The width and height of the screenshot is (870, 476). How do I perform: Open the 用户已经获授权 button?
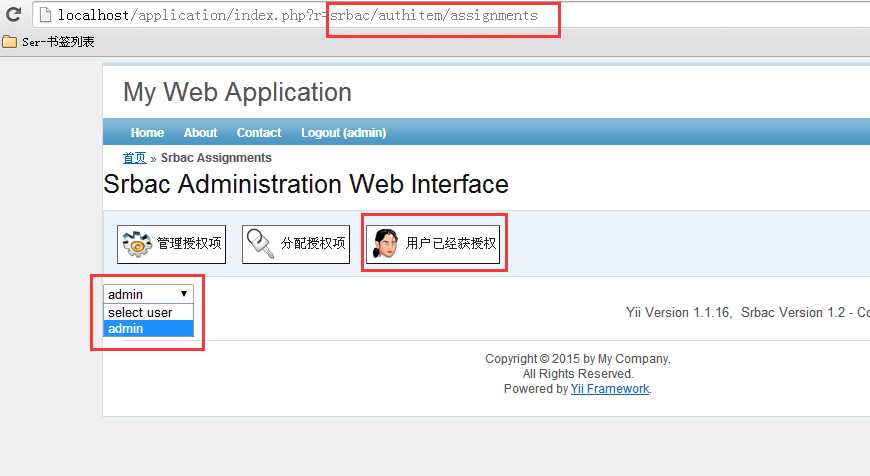coord(433,244)
